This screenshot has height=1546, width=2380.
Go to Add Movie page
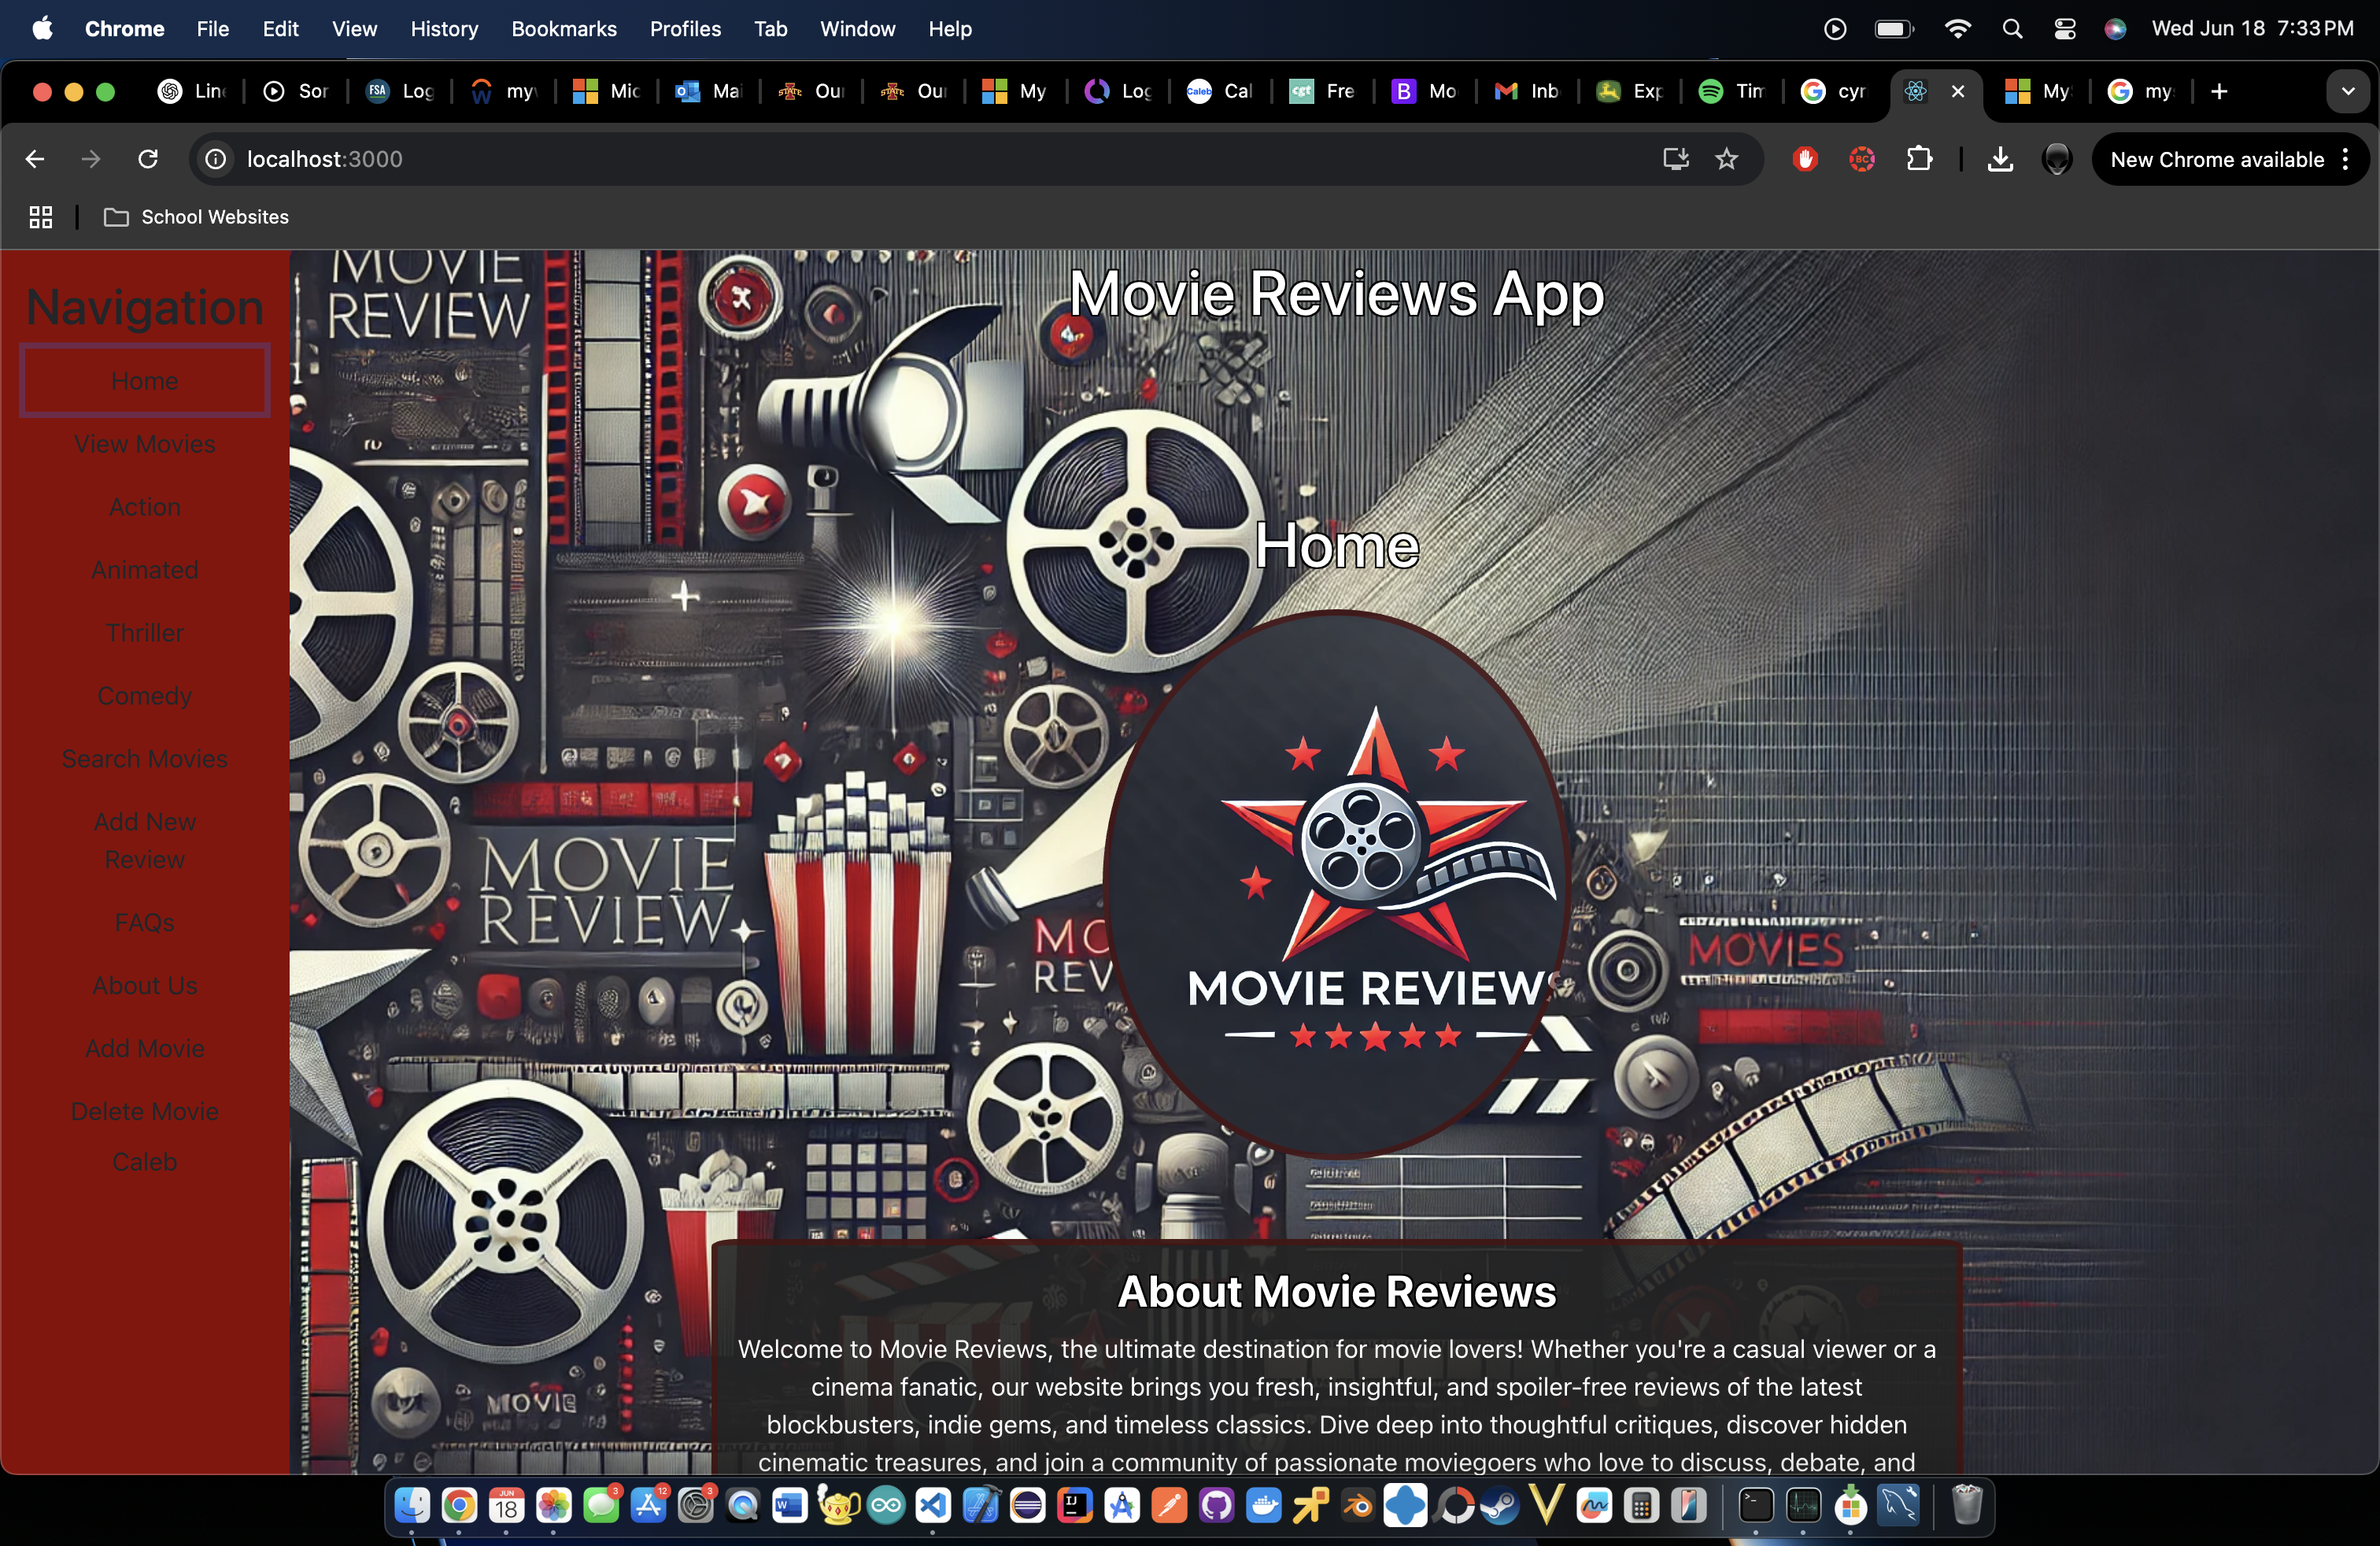click(x=145, y=1048)
